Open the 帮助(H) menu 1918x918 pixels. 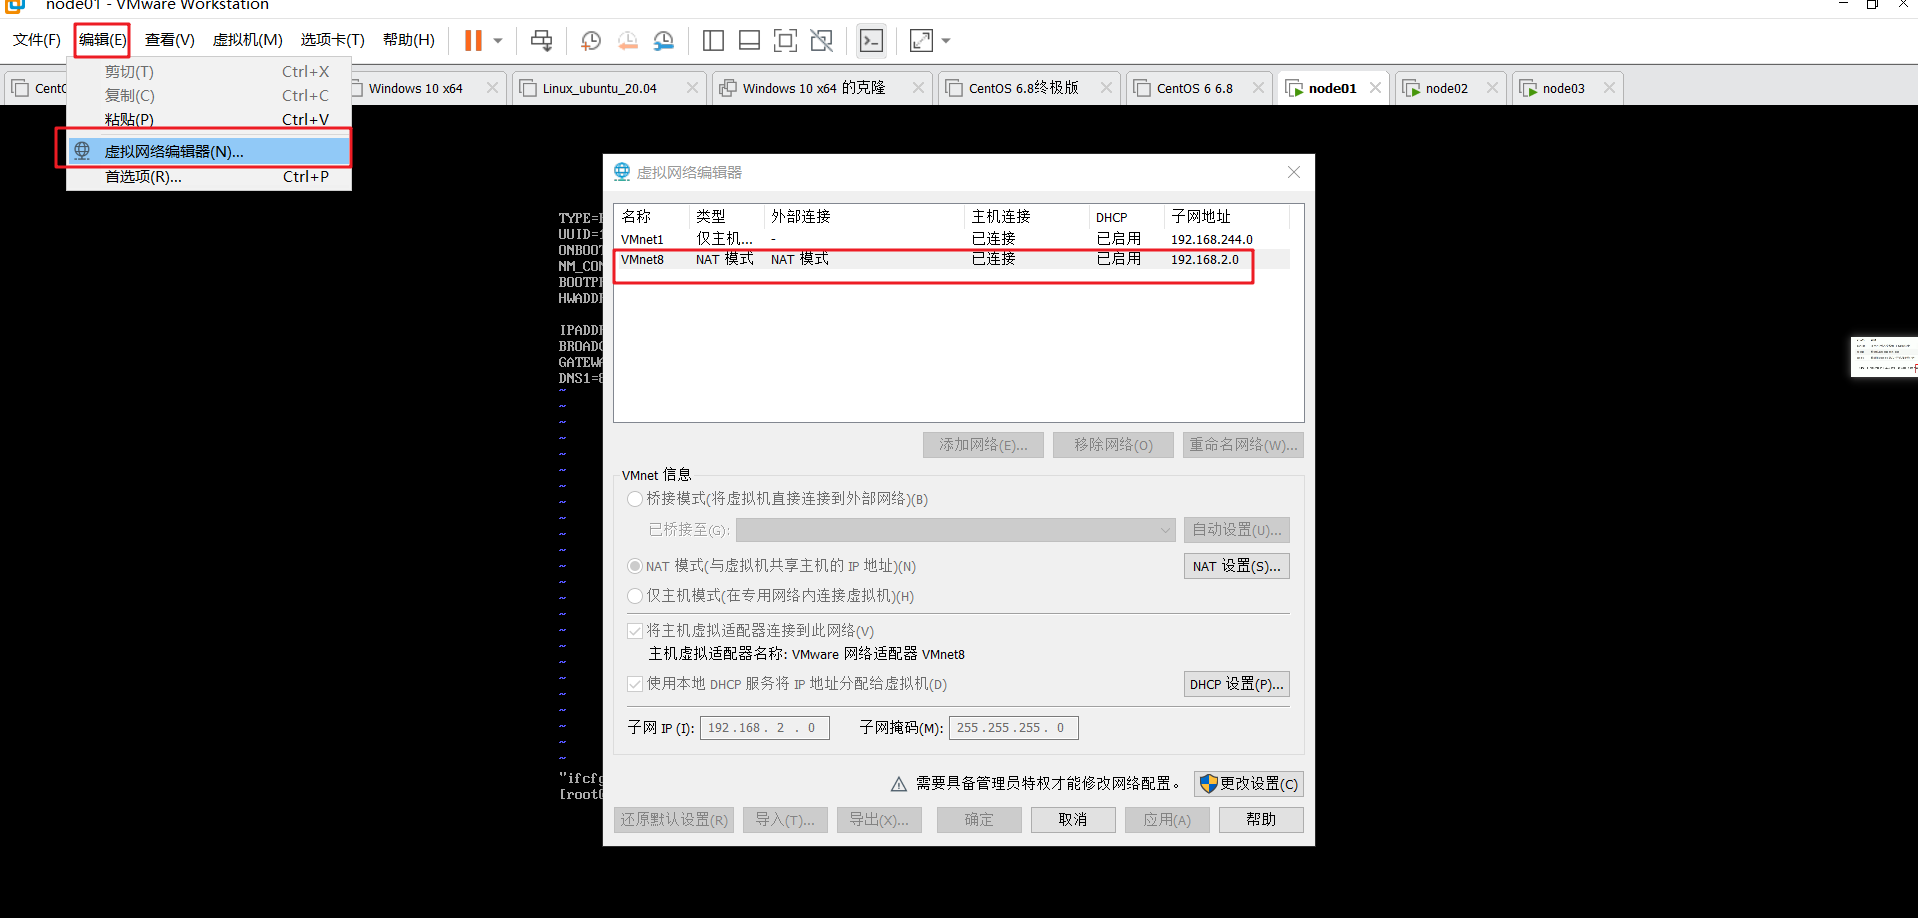409,40
